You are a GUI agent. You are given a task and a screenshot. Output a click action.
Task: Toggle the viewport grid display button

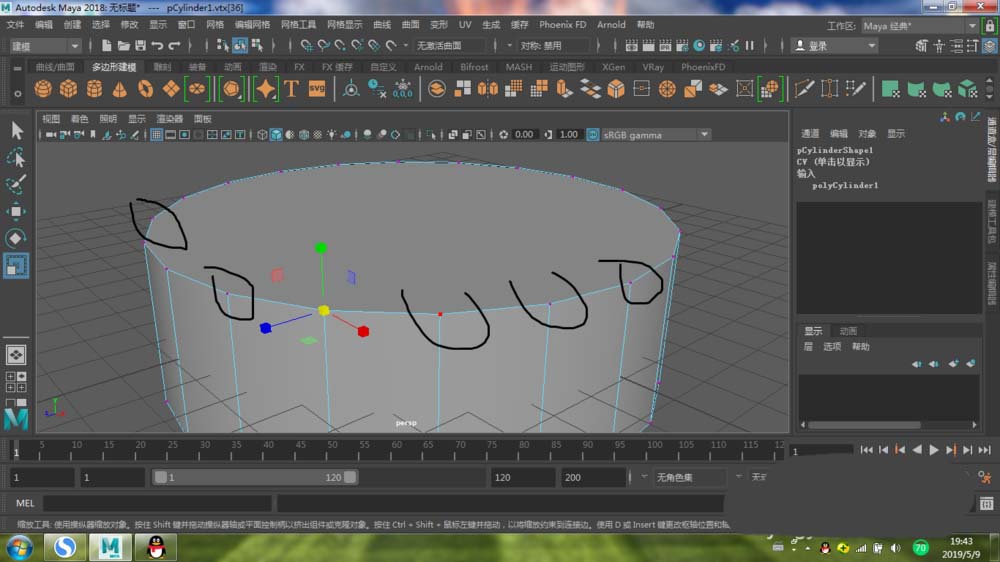156,135
